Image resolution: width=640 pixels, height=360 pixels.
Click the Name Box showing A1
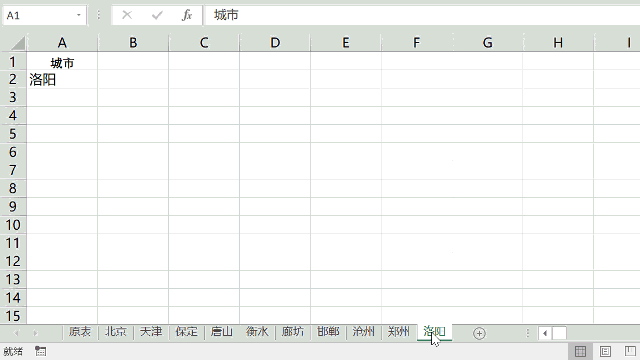(39, 16)
